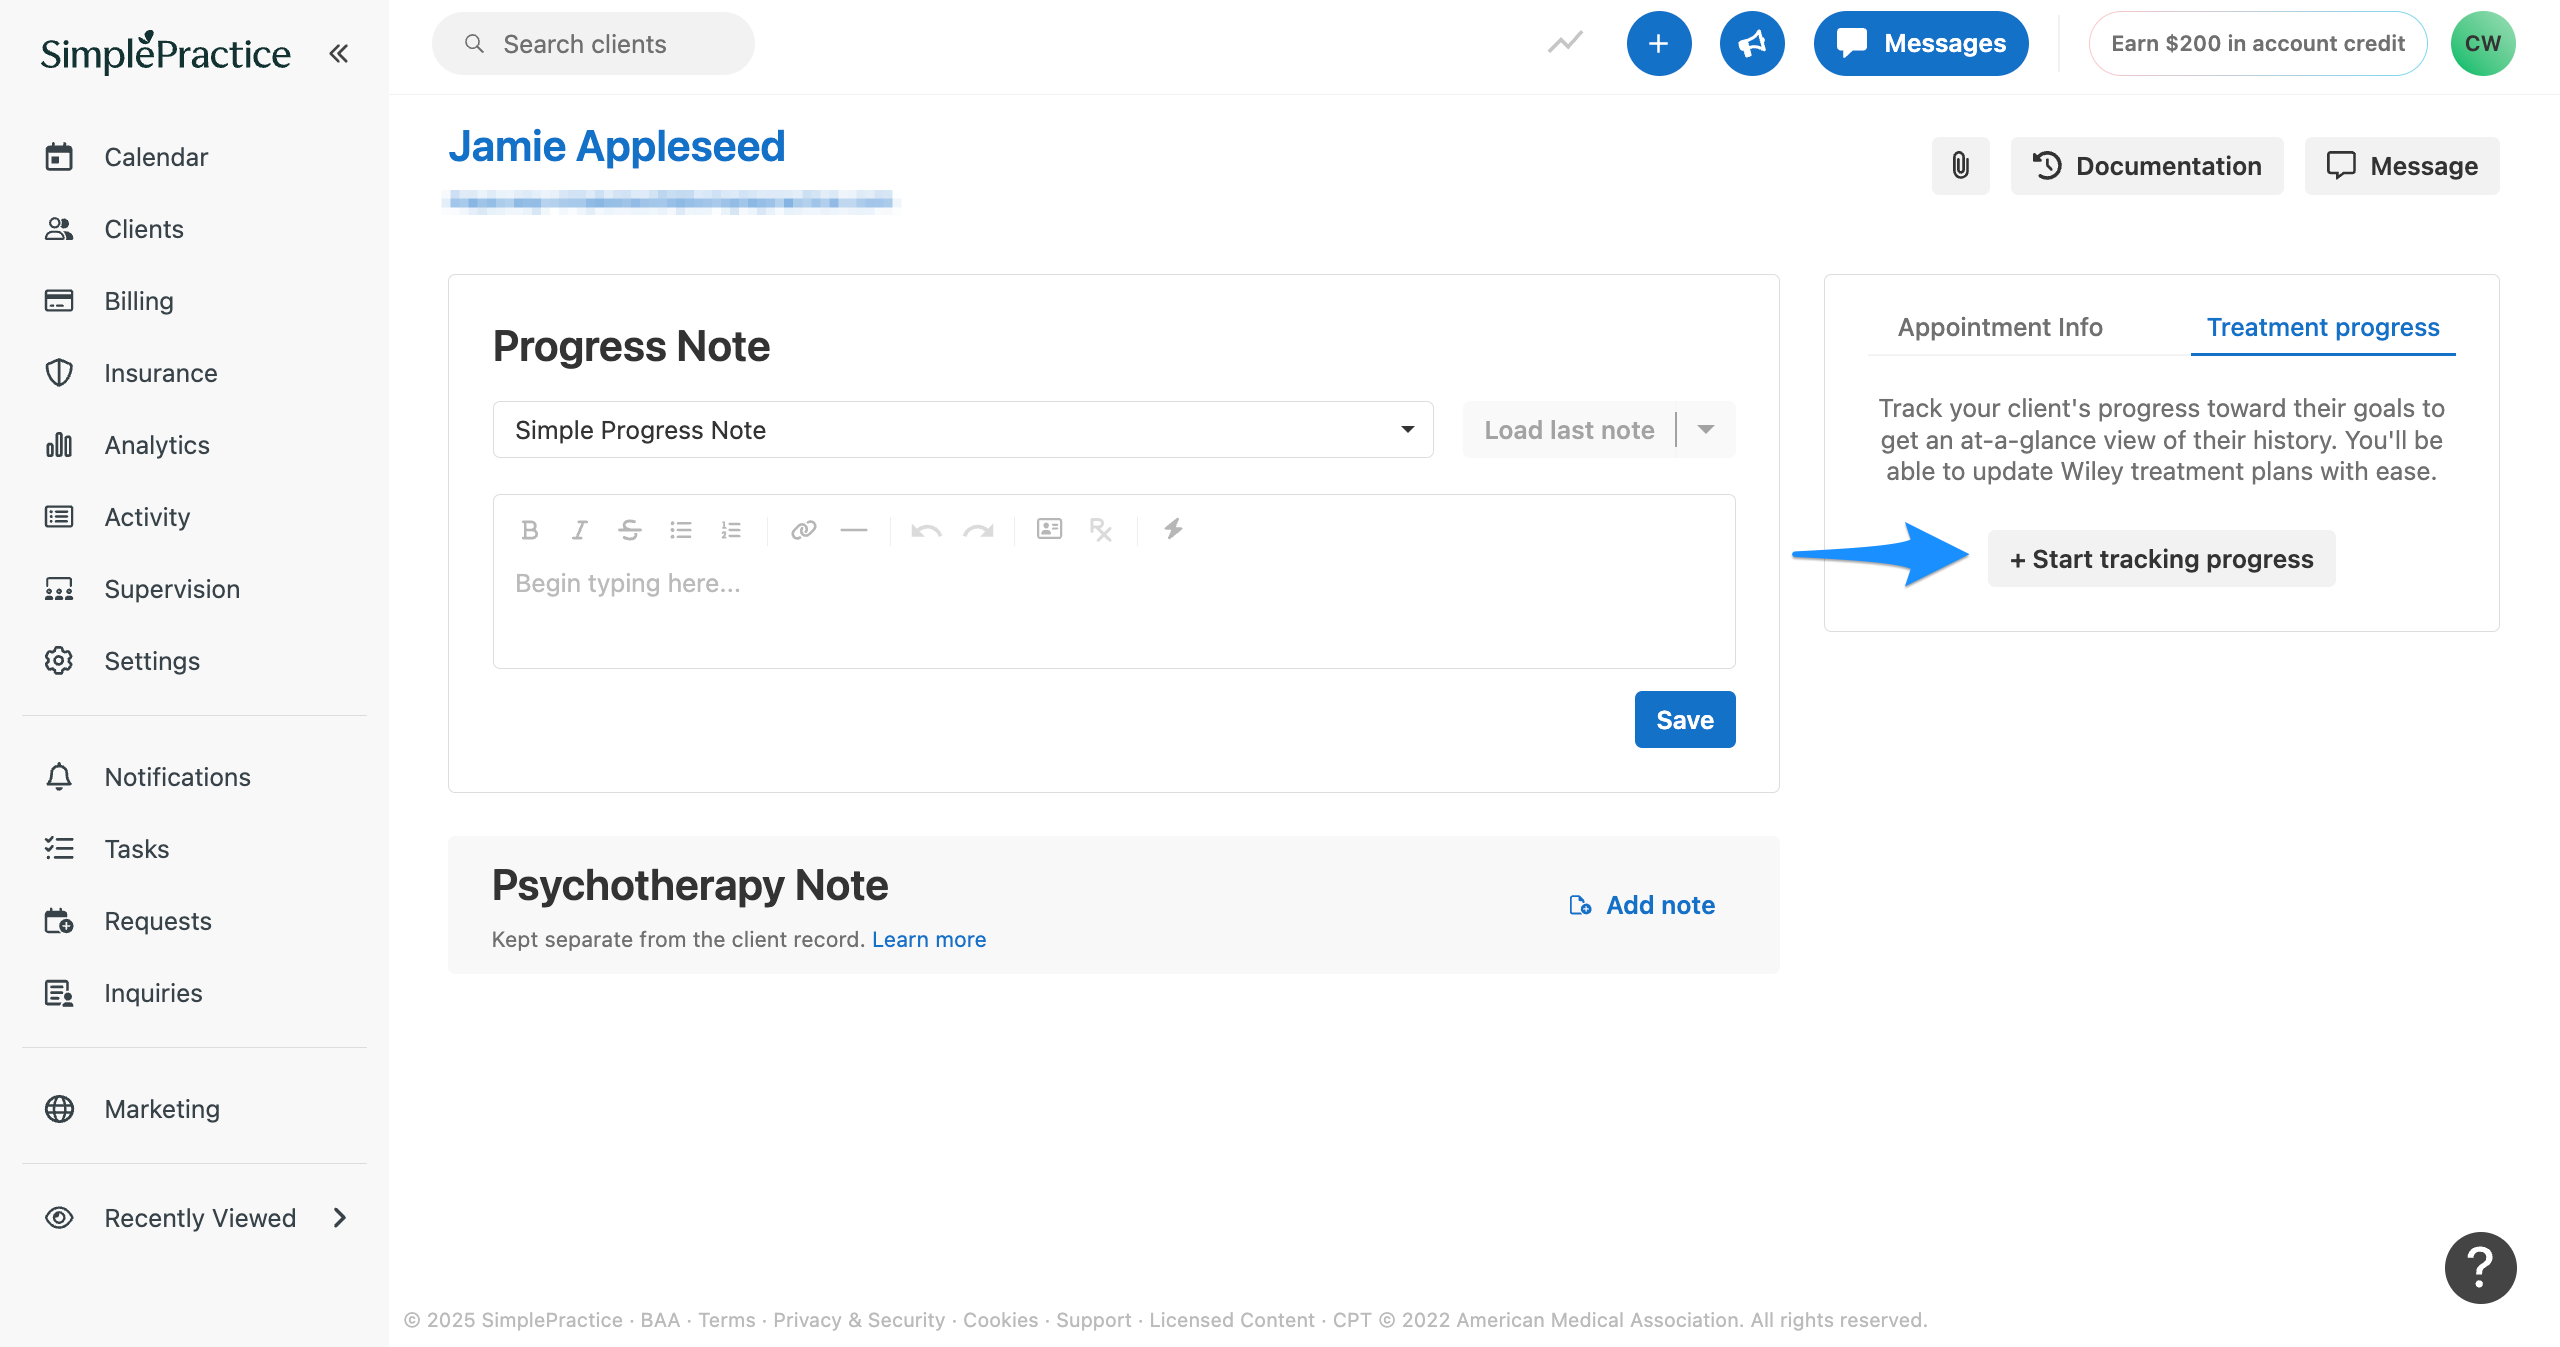
Task: Click the paperclip attachment icon
Action: coord(1960,166)
